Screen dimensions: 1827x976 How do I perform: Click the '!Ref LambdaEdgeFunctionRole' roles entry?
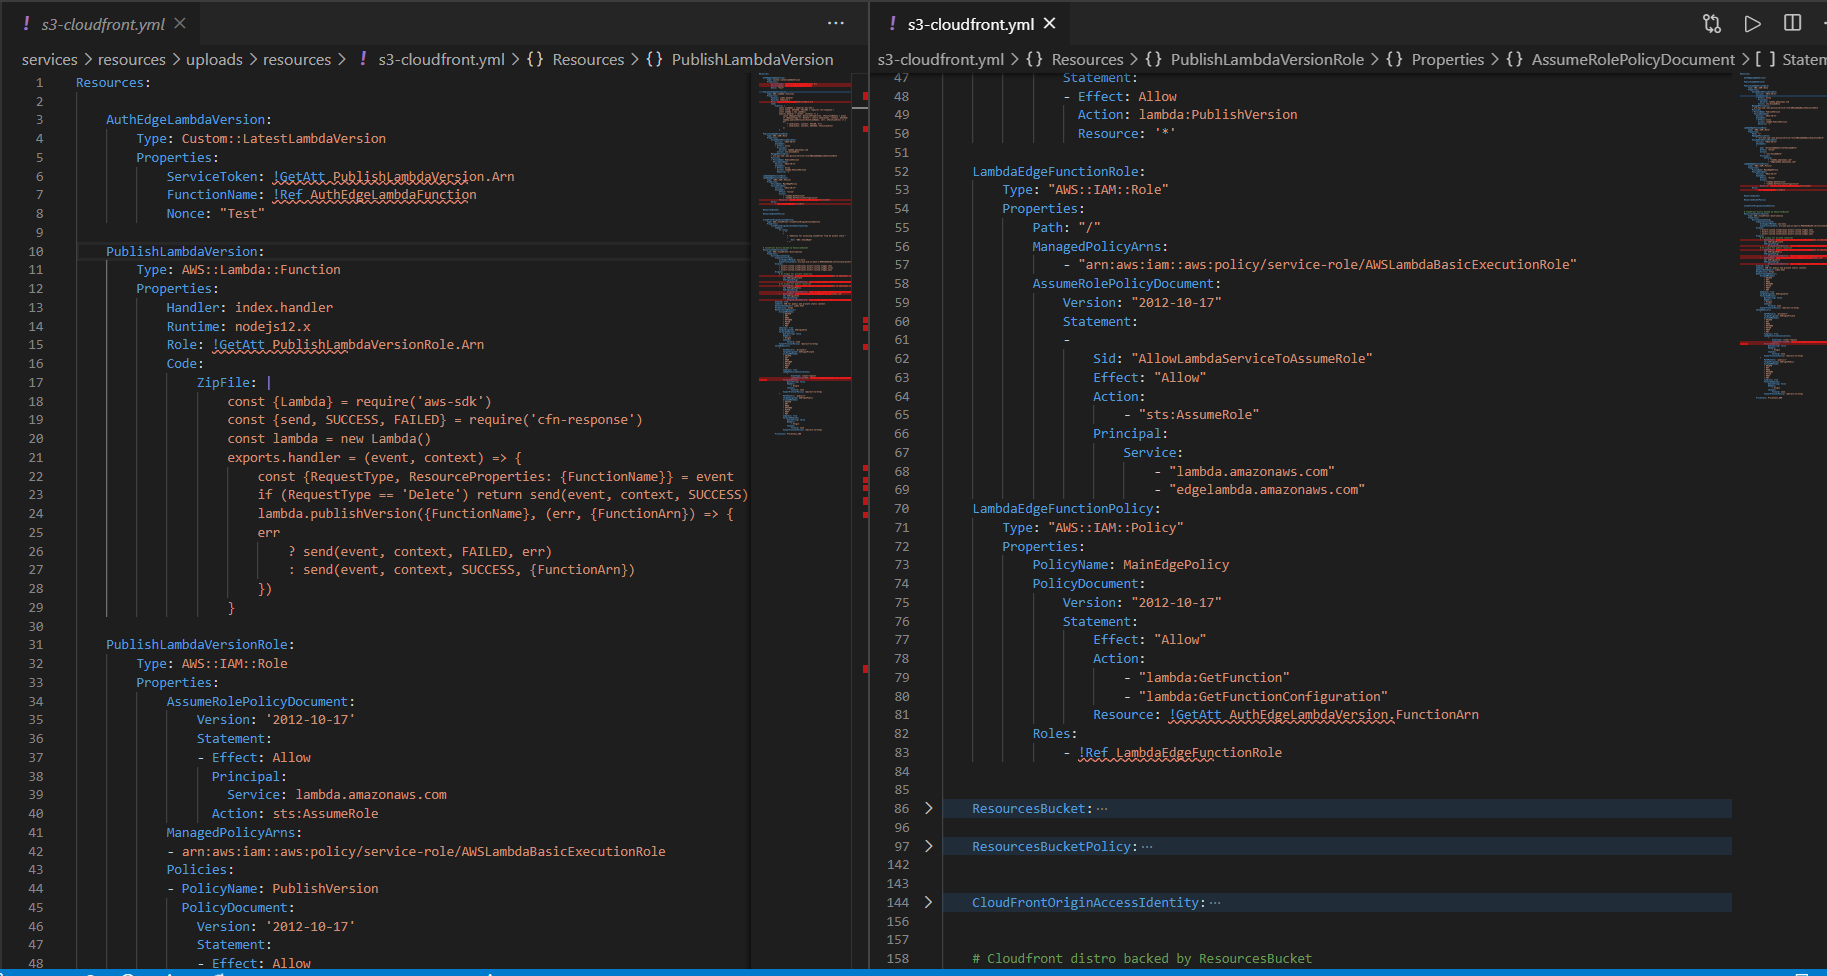tap(1180, 753)
